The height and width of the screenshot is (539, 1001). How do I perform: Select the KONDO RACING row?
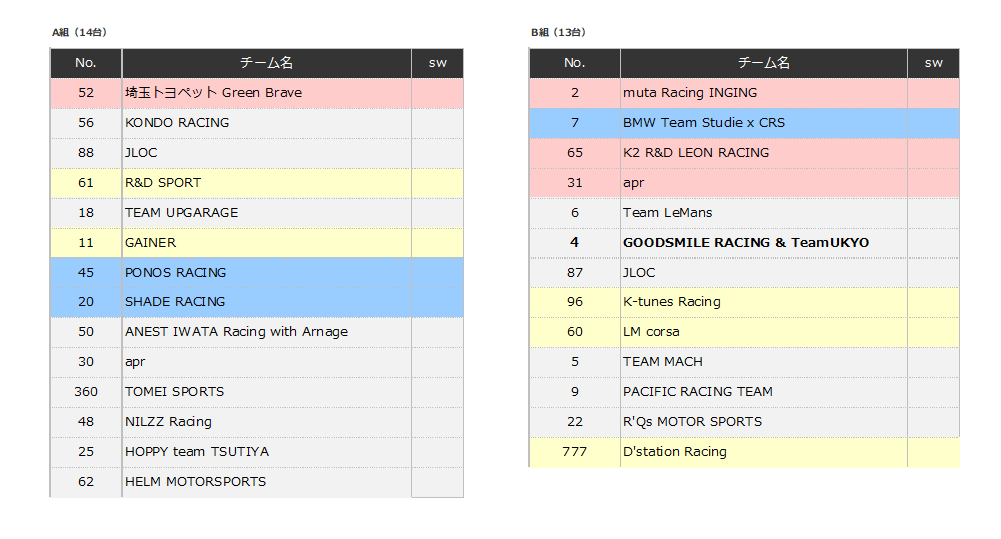coord(177,123)
